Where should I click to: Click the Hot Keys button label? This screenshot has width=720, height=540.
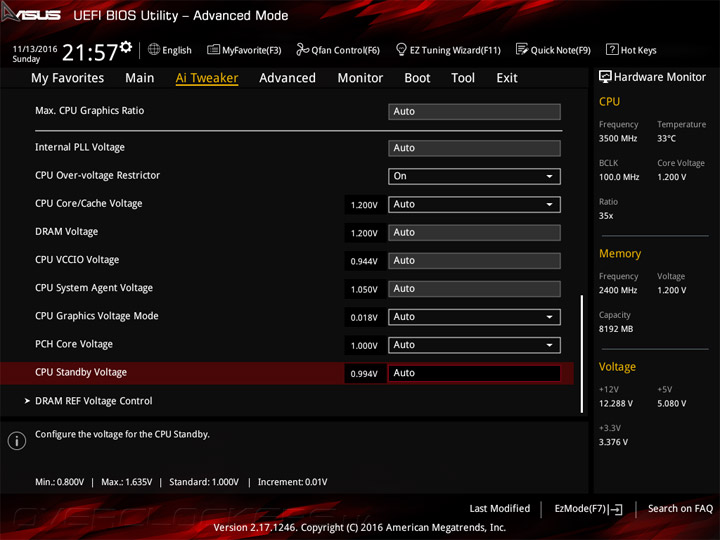tap(639, 50)
